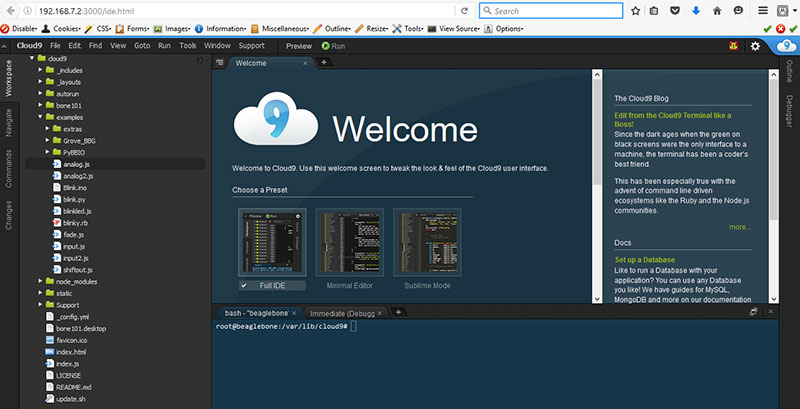Choose the Sublime Mode preset
Viewport: 800px width, 409px height.
coord(426,241)
